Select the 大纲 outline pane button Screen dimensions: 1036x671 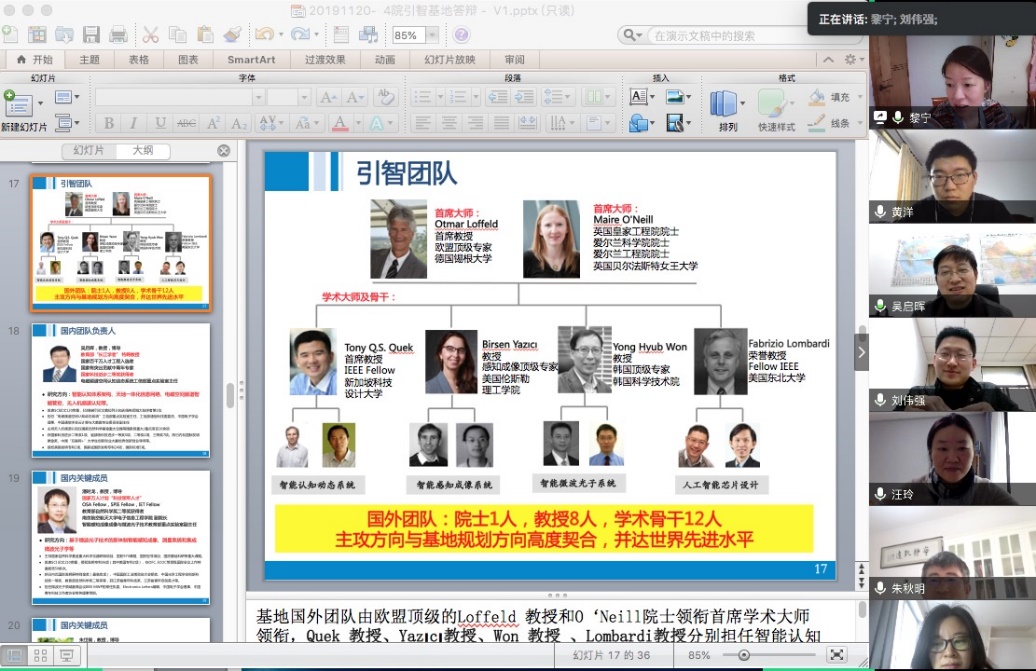[x=143, y=151]
